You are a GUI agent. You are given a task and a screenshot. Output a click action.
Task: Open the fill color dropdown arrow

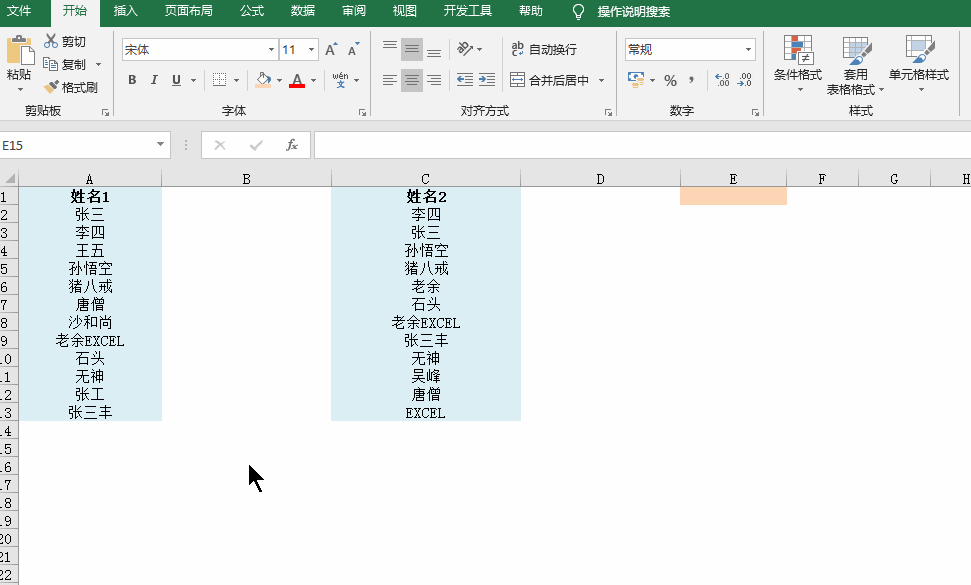[279, 80]
